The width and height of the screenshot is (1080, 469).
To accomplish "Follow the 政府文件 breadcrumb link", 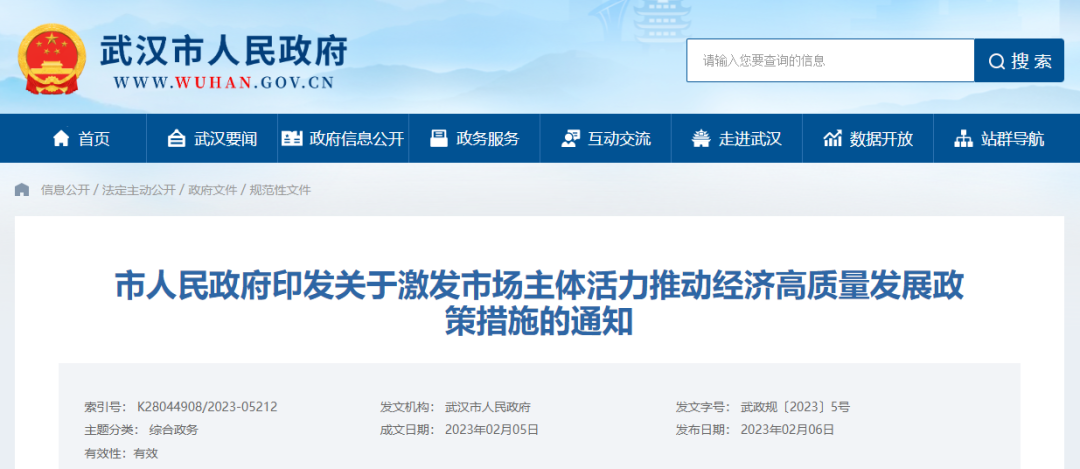I will 213,190.
